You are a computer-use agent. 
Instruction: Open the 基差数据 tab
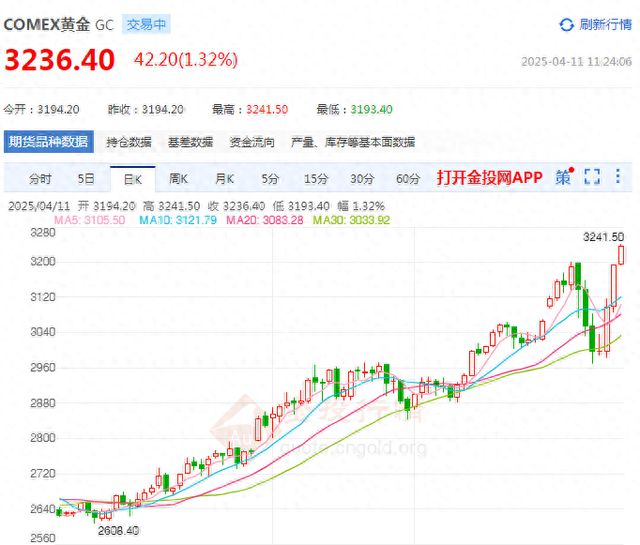click(x=190, y=142)
